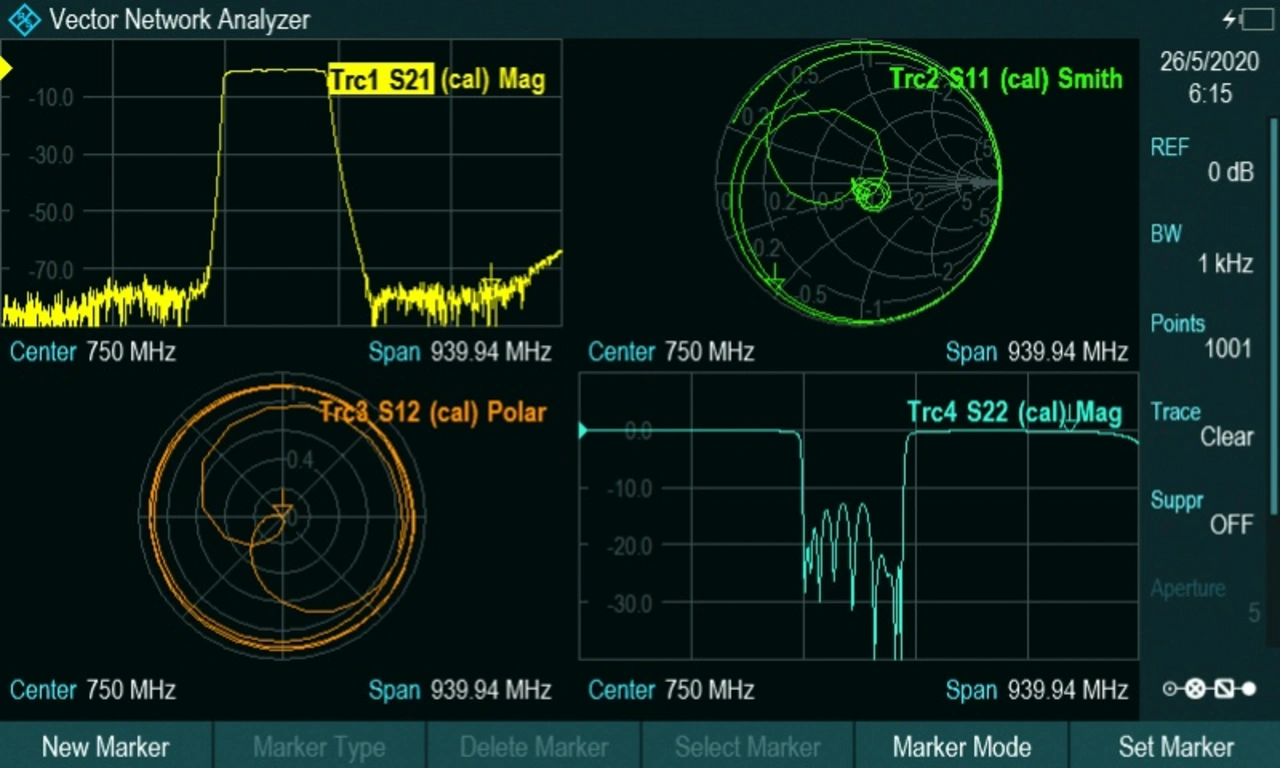Click Span 939.94 MHz under Trc4 plot
This screenshot has width=1280, height=768.
pos(1037,690)
